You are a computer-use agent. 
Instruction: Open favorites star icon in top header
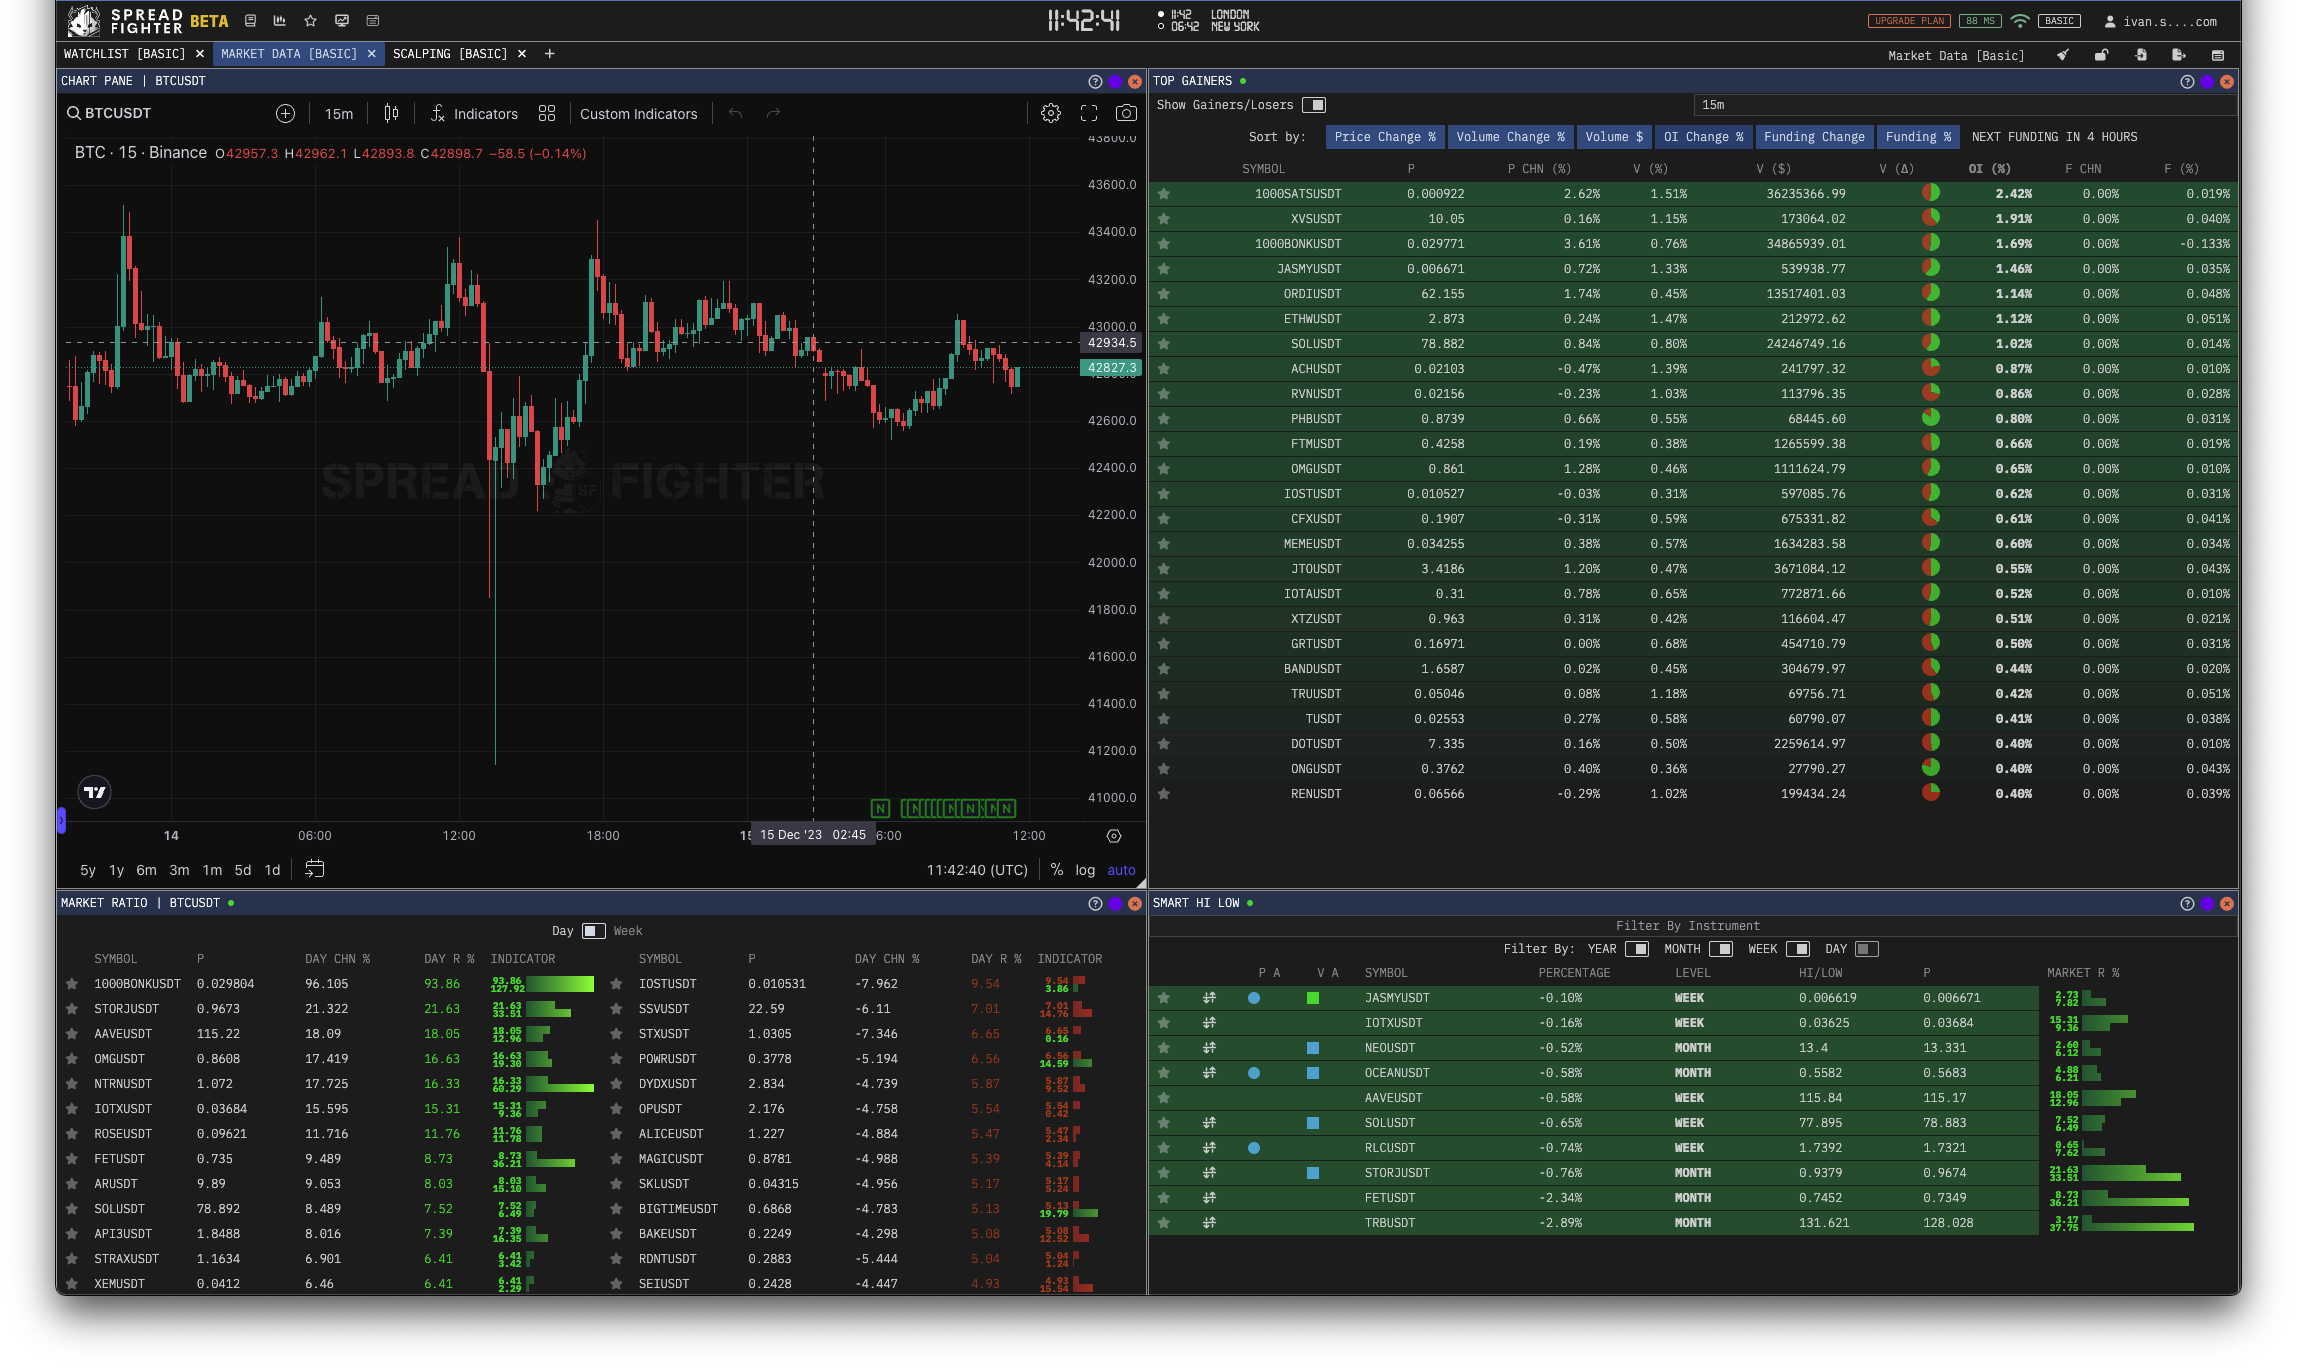[311, 20]
